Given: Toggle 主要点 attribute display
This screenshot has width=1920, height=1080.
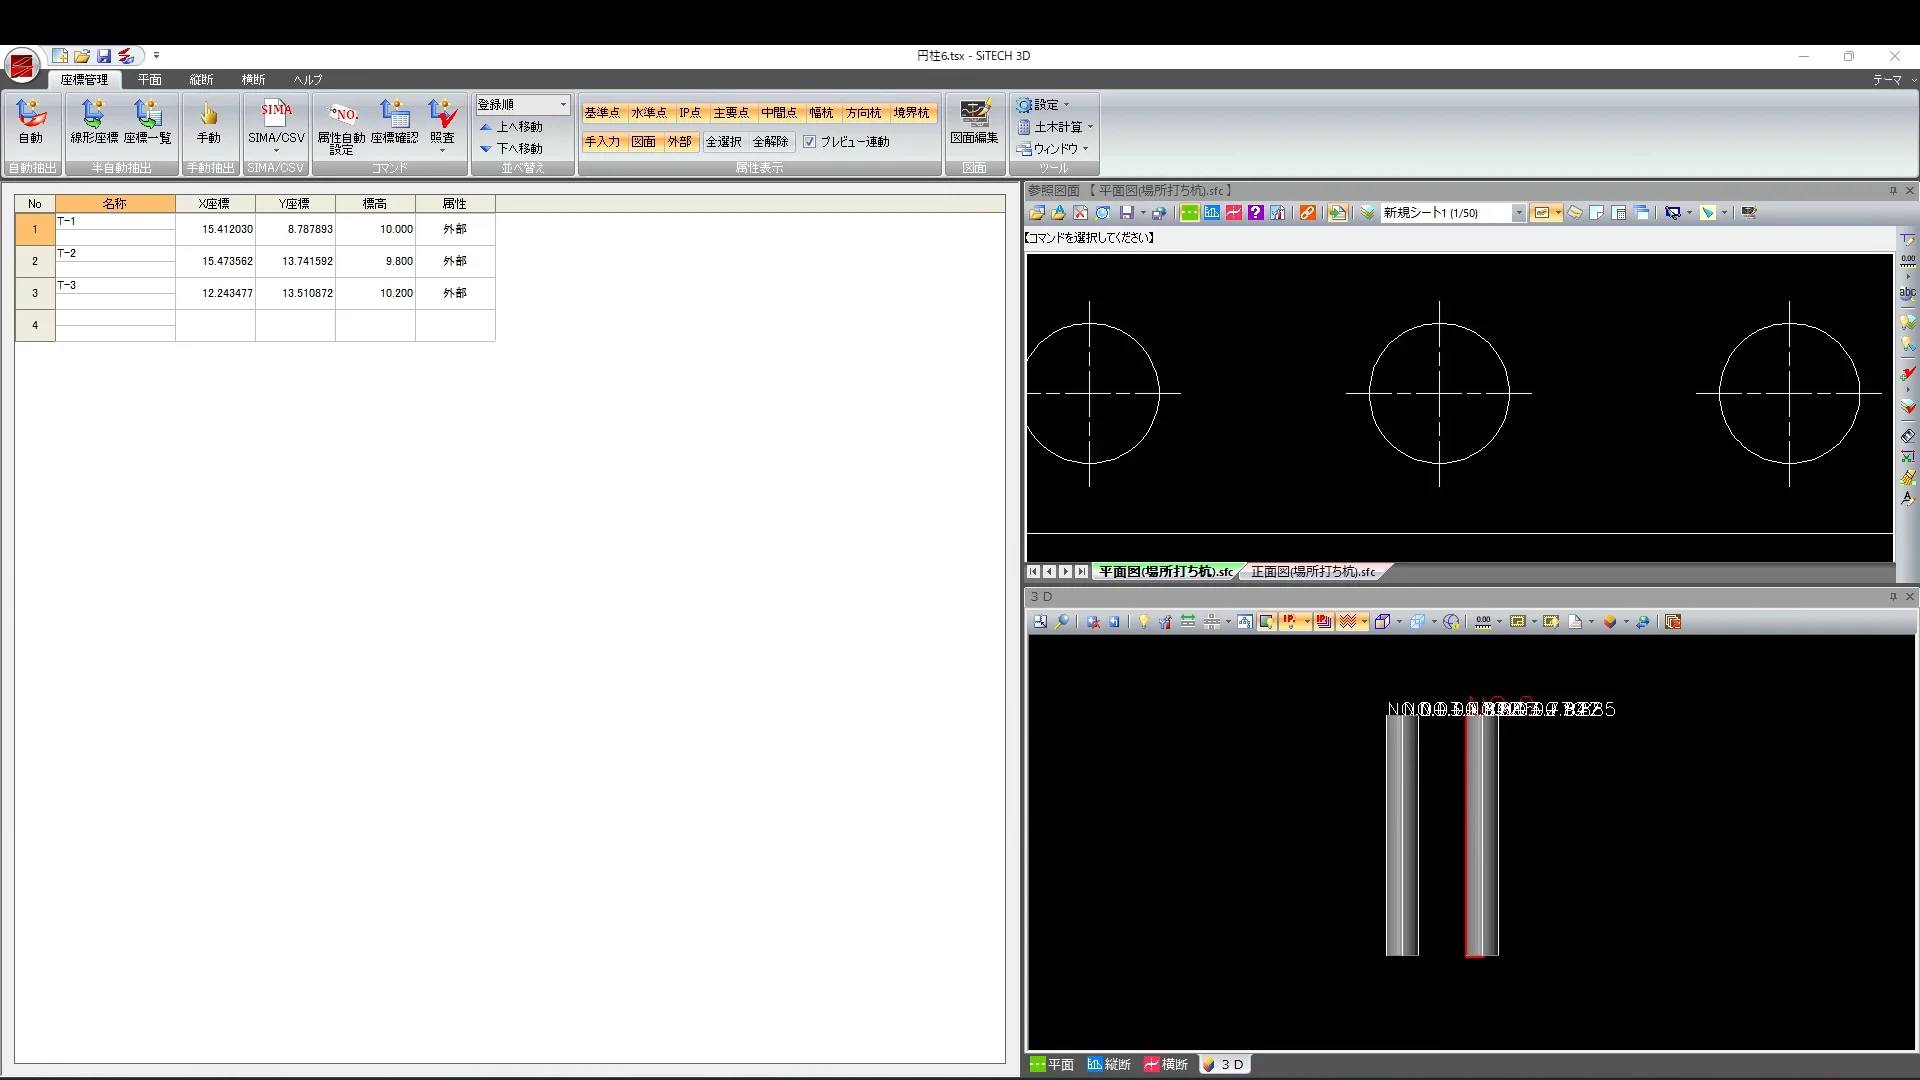Looking at the screenshot, I should (x=731, y=113).
